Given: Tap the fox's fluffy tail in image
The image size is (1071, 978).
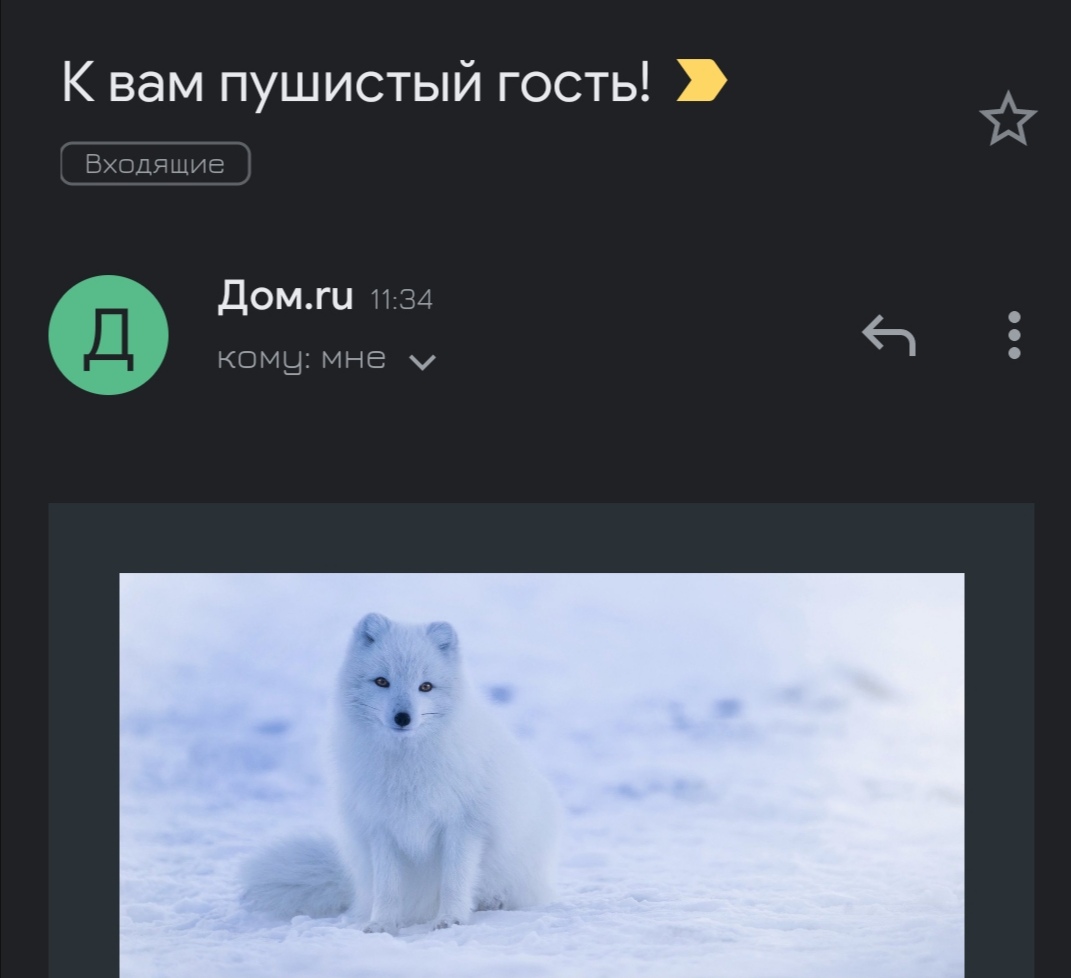Looking at the screenshot, I should (294, 879).
